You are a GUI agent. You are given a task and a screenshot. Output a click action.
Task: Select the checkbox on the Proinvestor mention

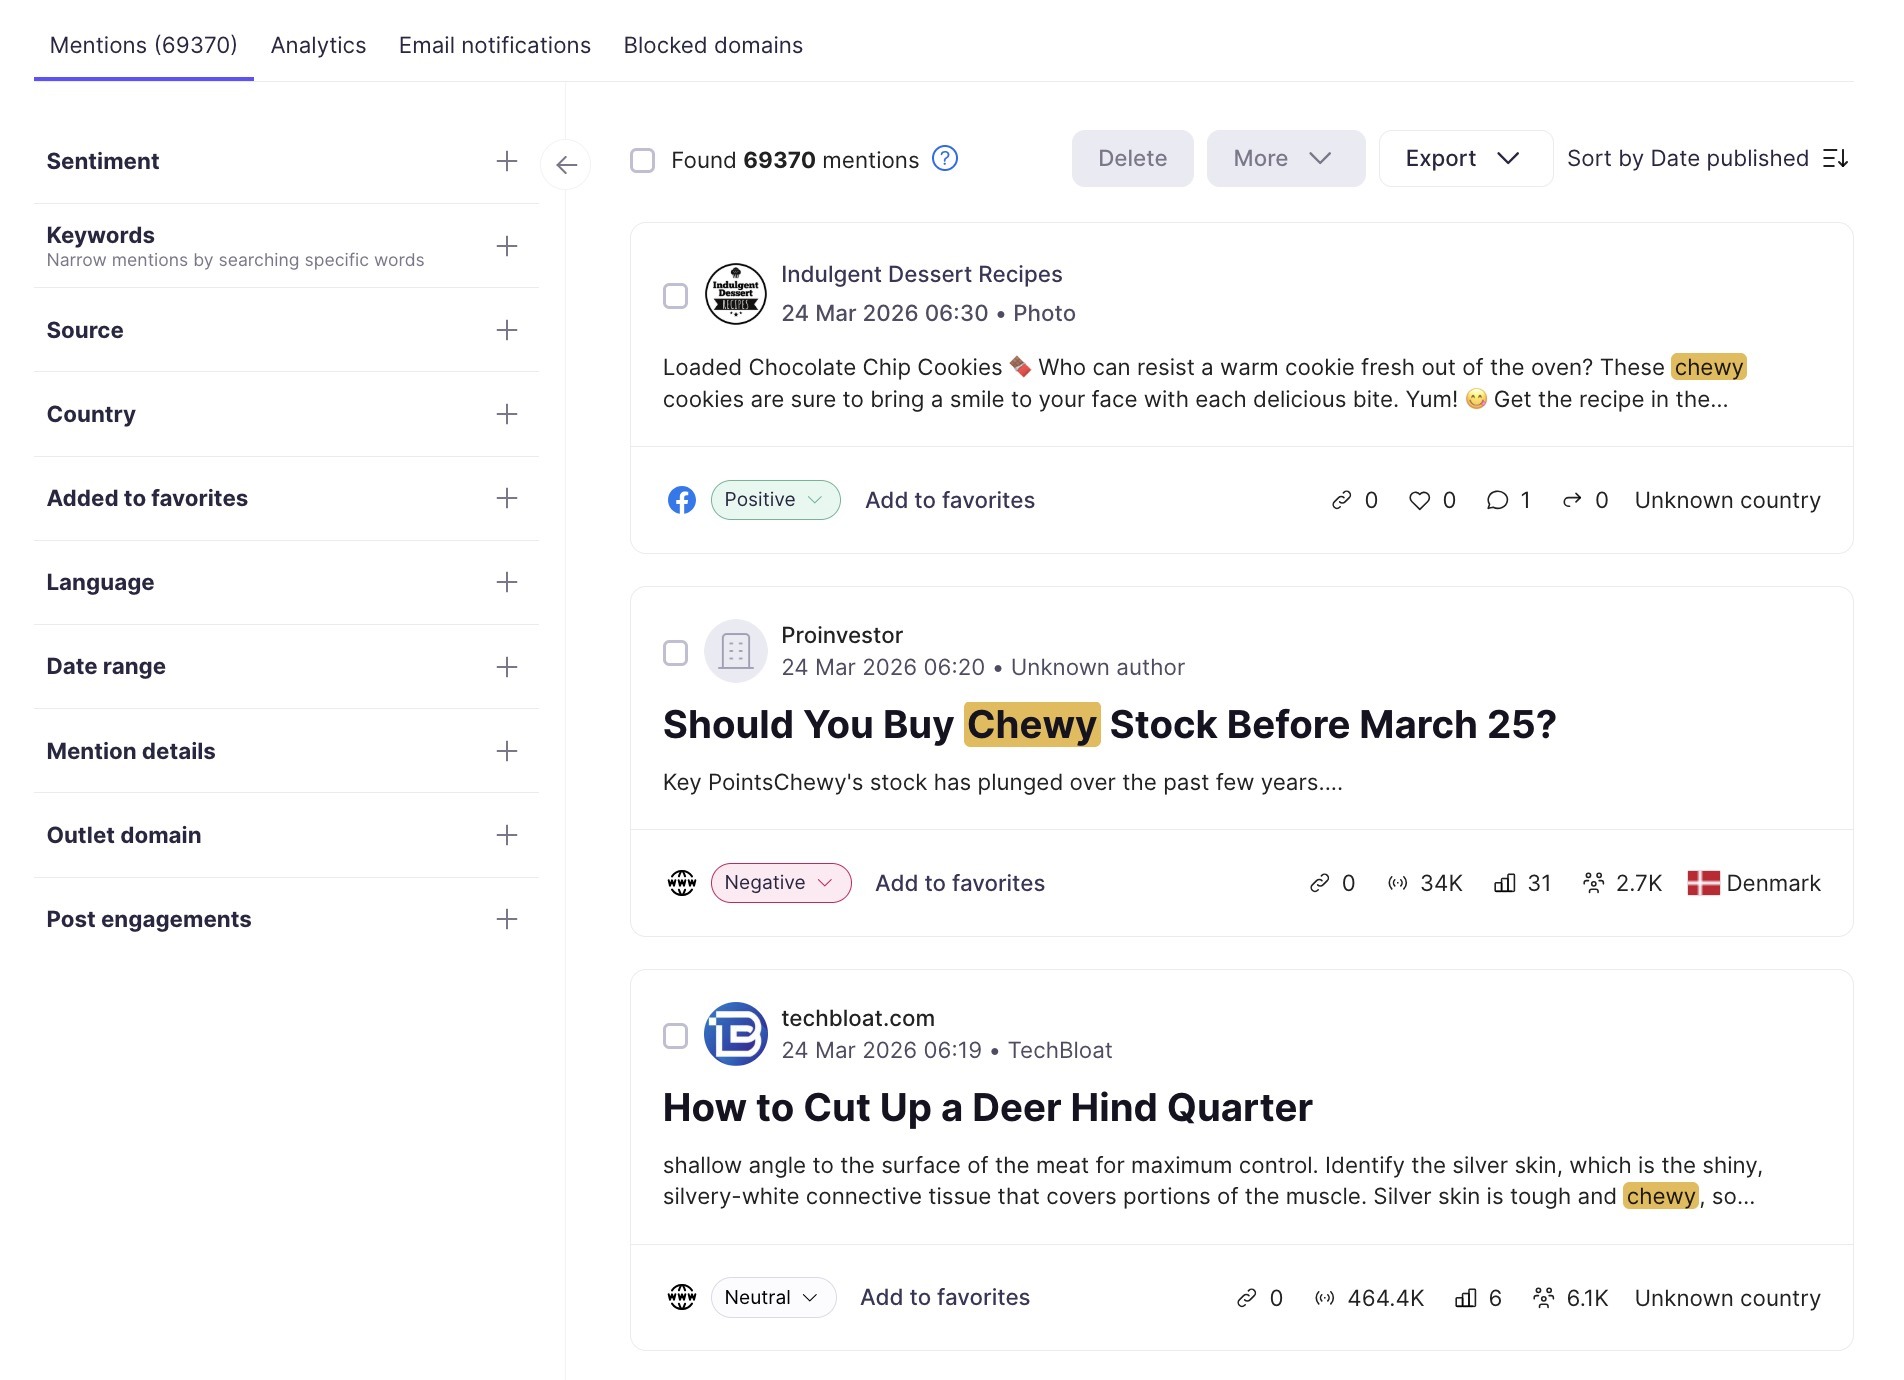click(675, 652)
